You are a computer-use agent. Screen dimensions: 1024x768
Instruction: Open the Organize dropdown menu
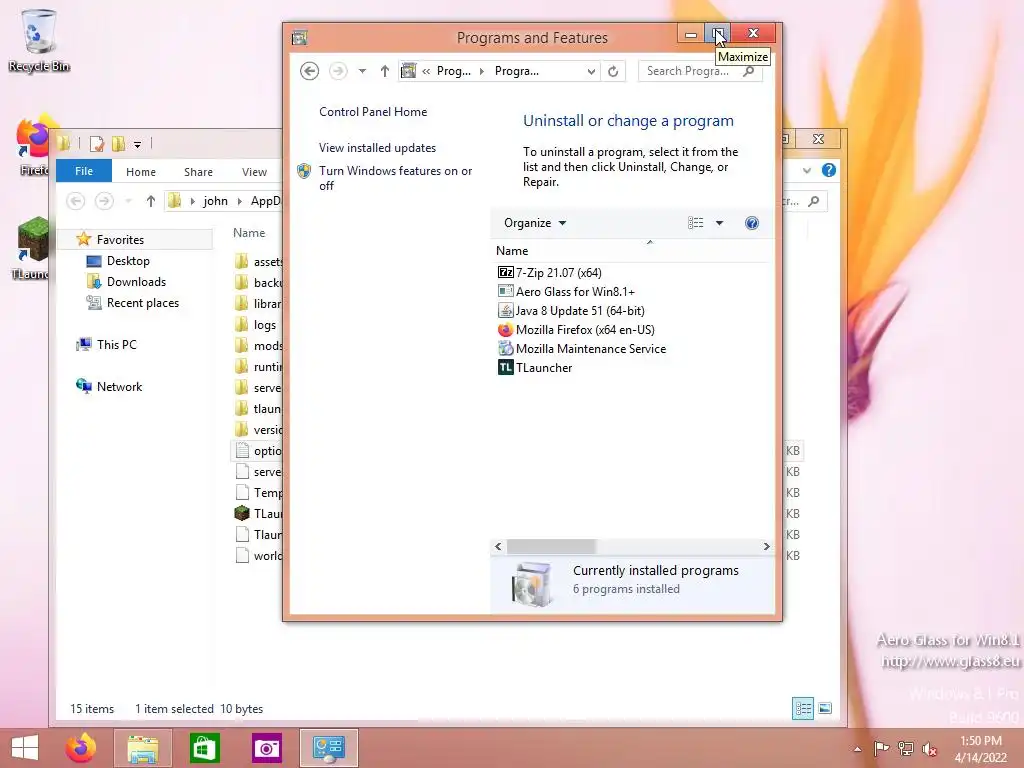[x=535, y=223]
